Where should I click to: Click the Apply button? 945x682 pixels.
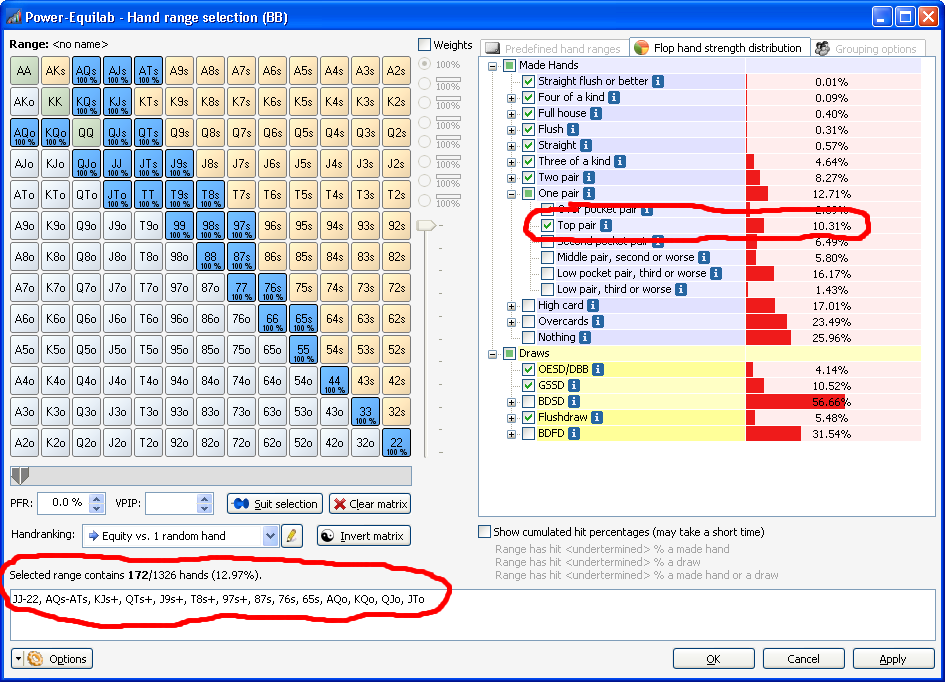click(x=893, y=659)
